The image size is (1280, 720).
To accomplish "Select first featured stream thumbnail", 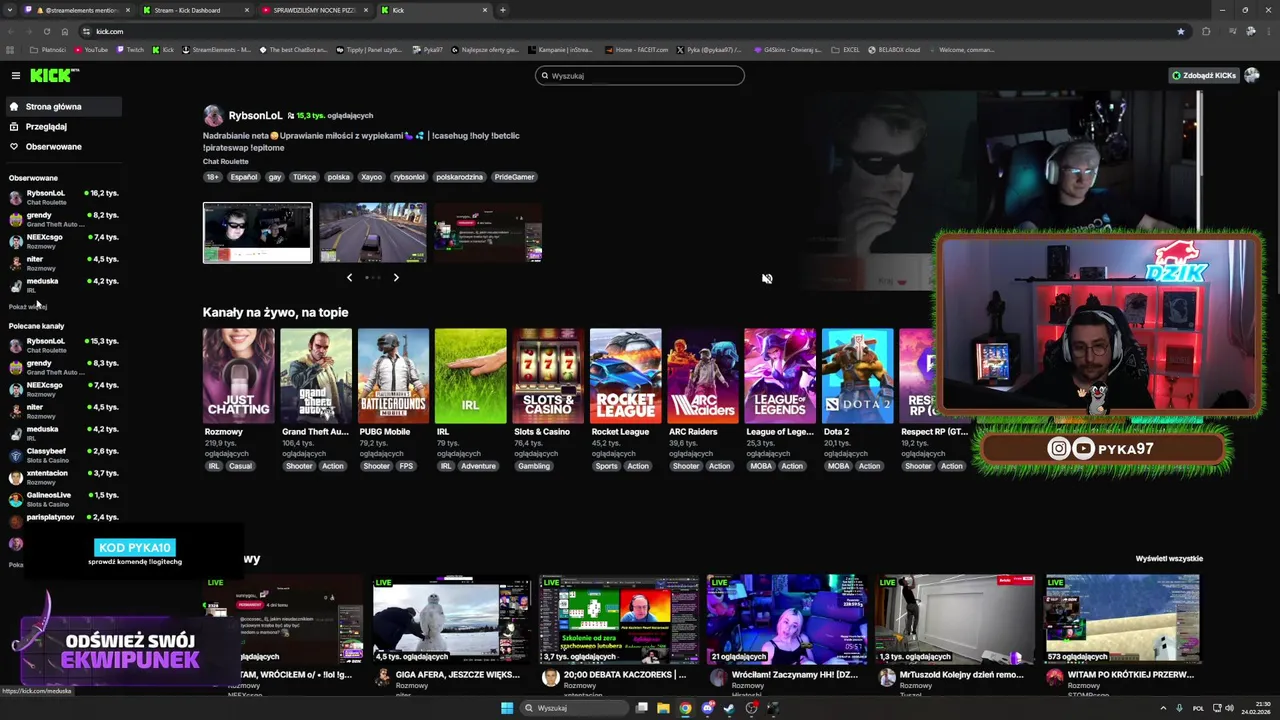I will click(x=257, y=233).
